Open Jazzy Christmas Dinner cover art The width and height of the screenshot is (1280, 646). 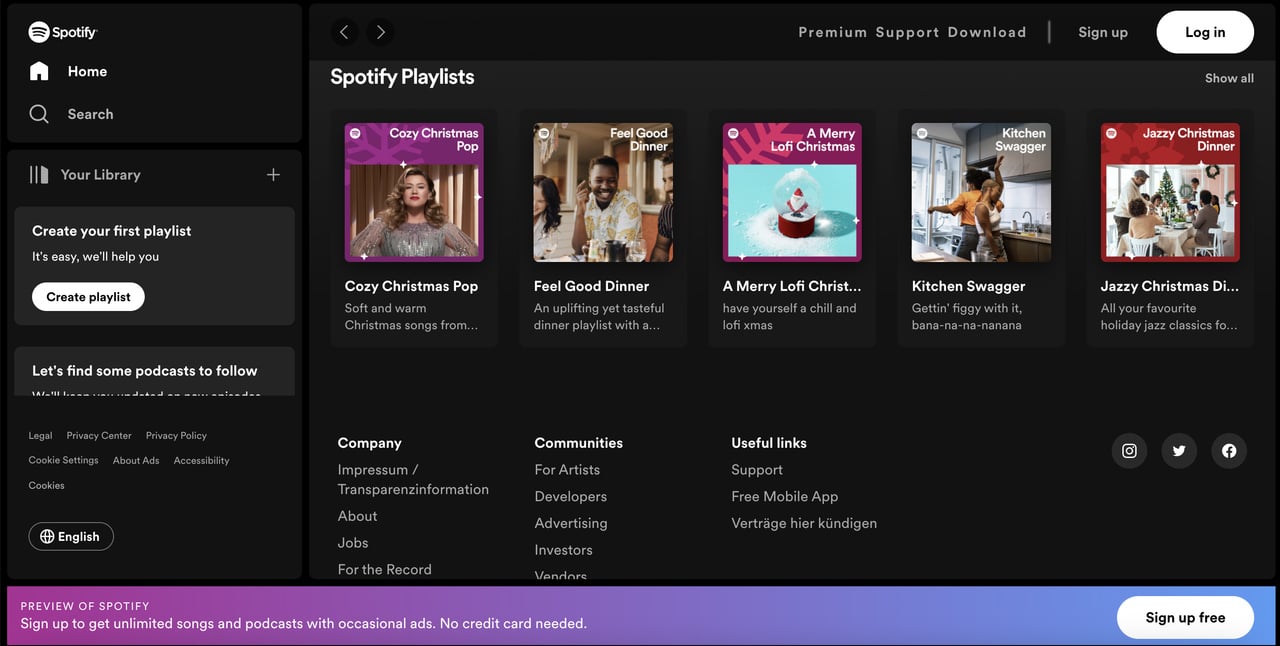click(x=1170, y=192)
